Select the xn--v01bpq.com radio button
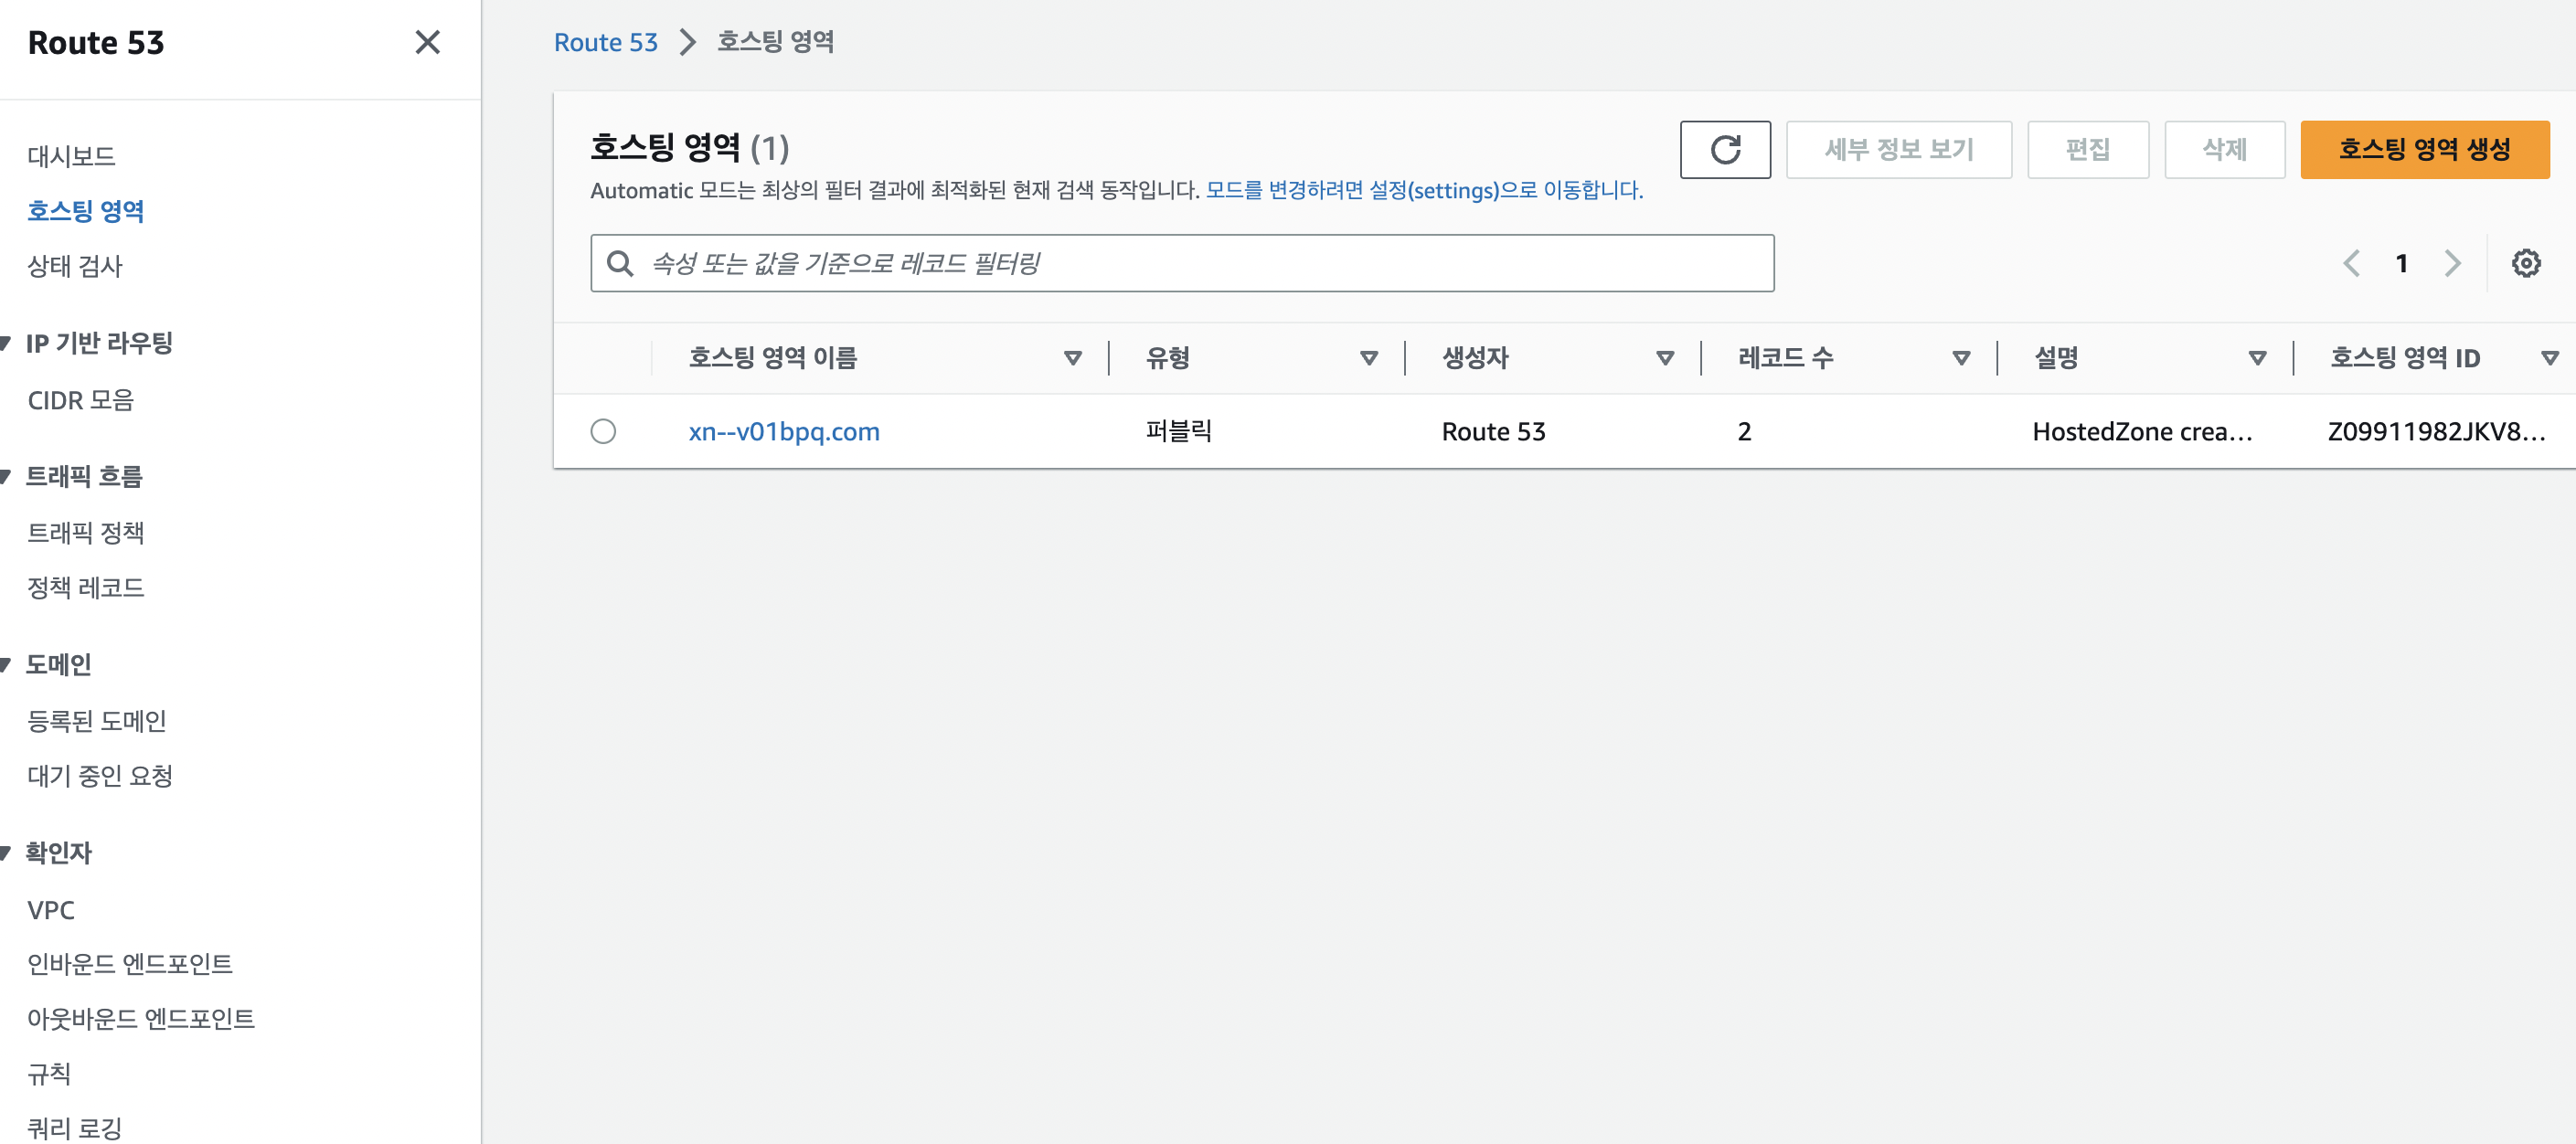 click(603, 431)
